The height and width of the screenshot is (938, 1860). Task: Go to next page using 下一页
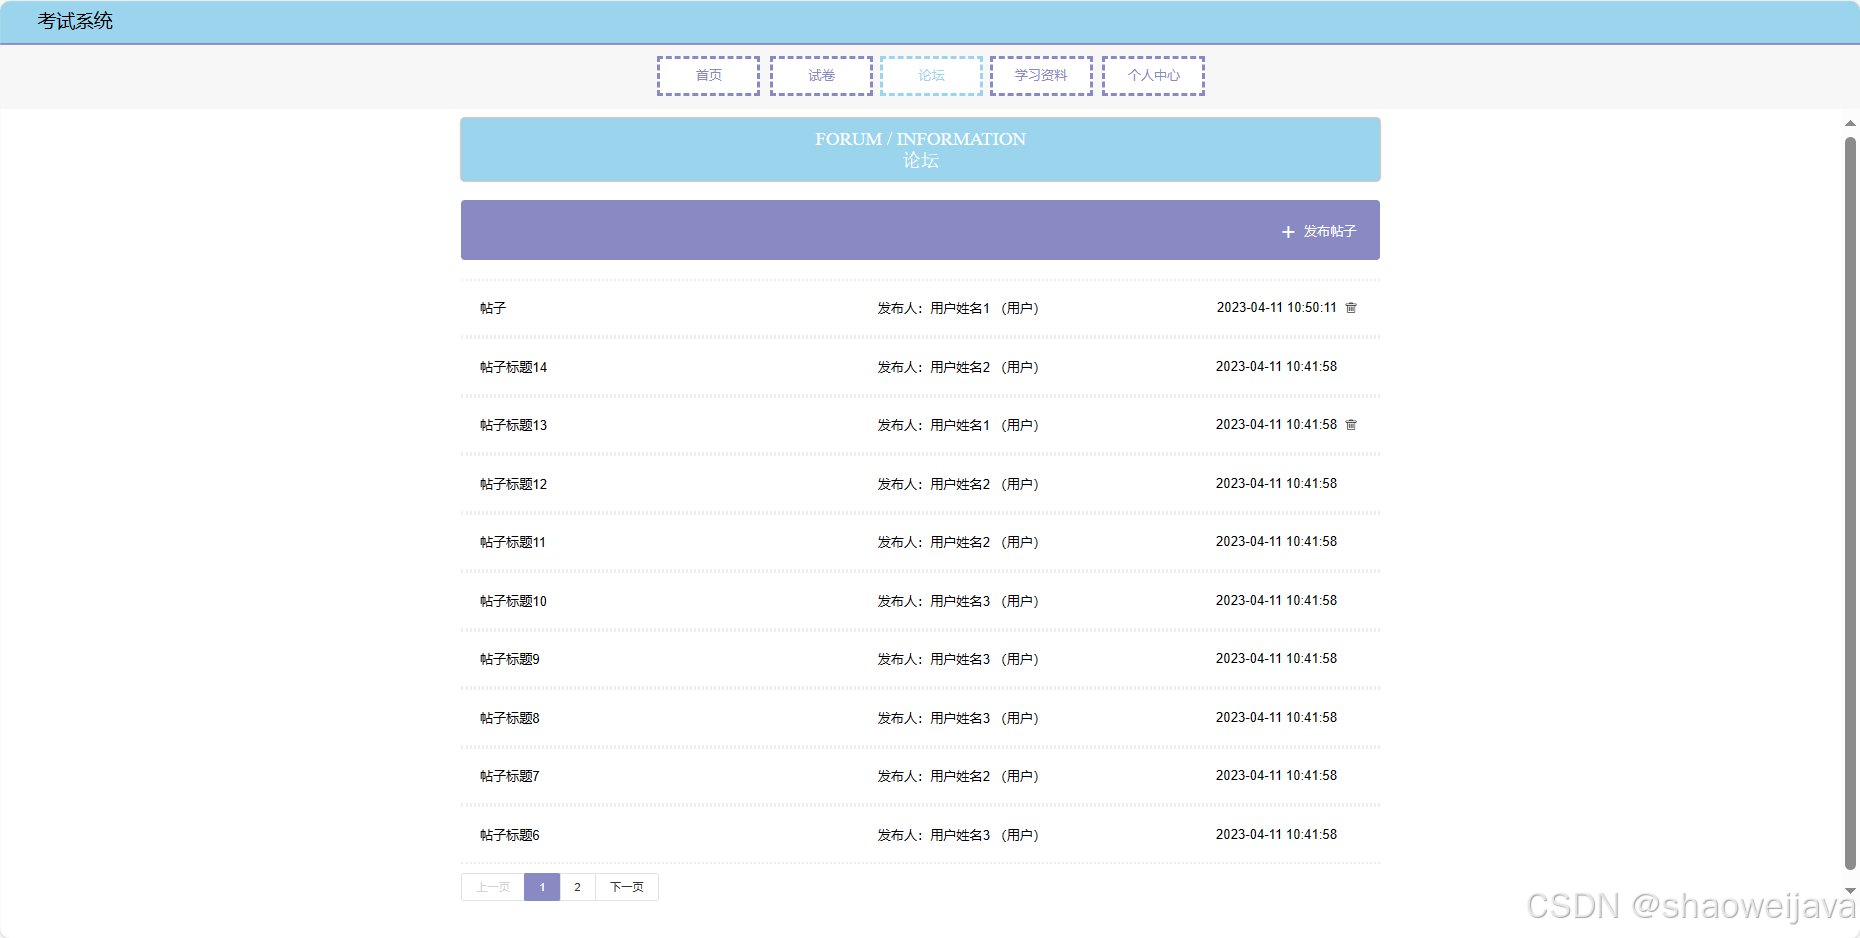point(626,886)
